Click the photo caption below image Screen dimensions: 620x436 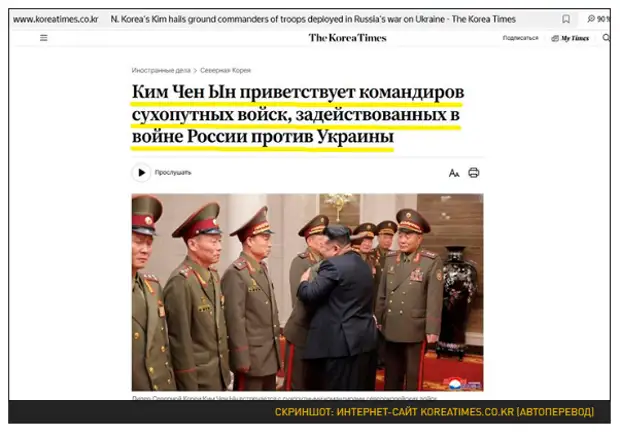284,397
